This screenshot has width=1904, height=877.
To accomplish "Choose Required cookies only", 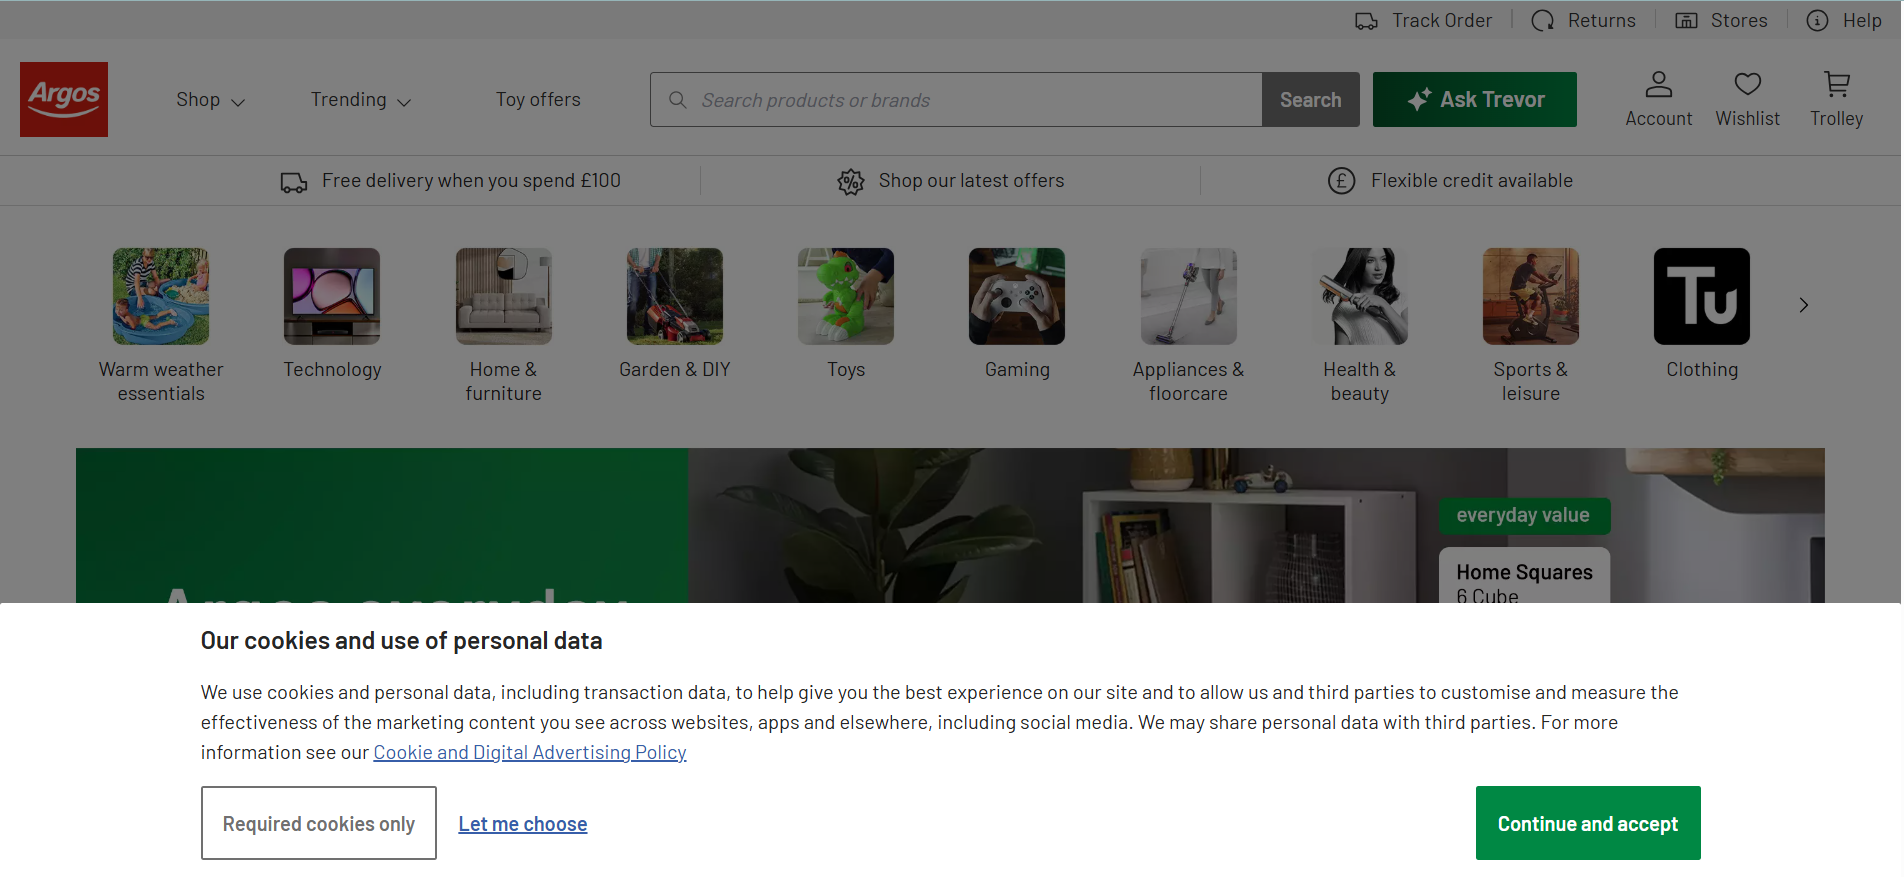I will 319,823.
